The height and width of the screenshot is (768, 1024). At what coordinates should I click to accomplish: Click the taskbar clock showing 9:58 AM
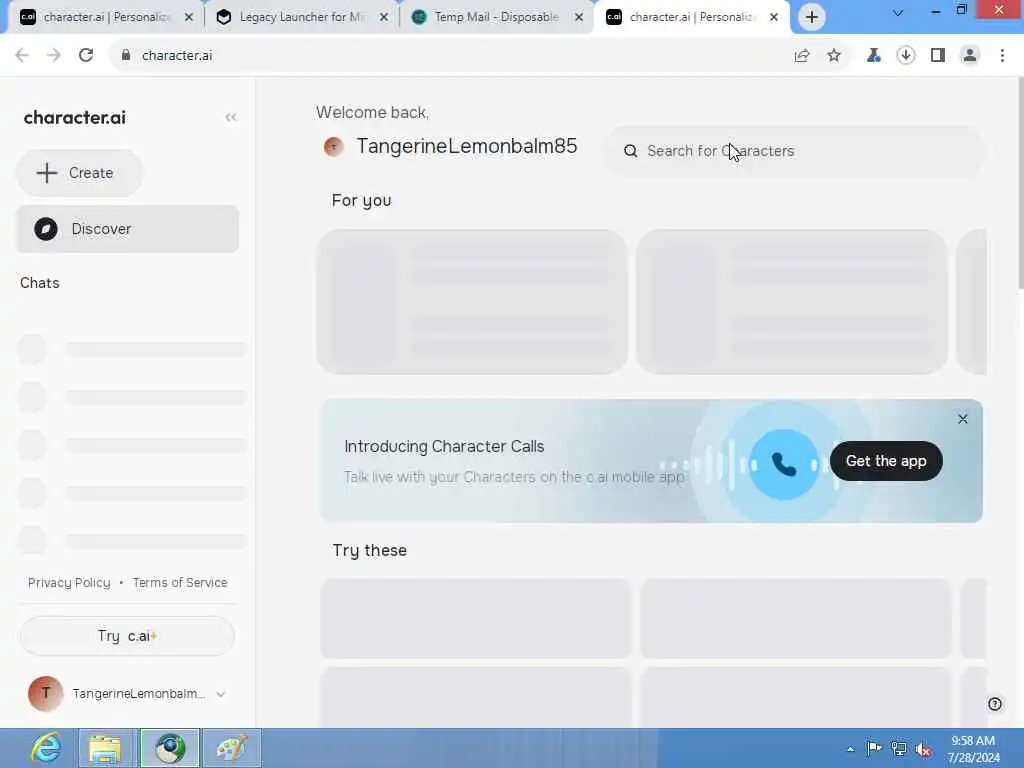coord(973,748)
